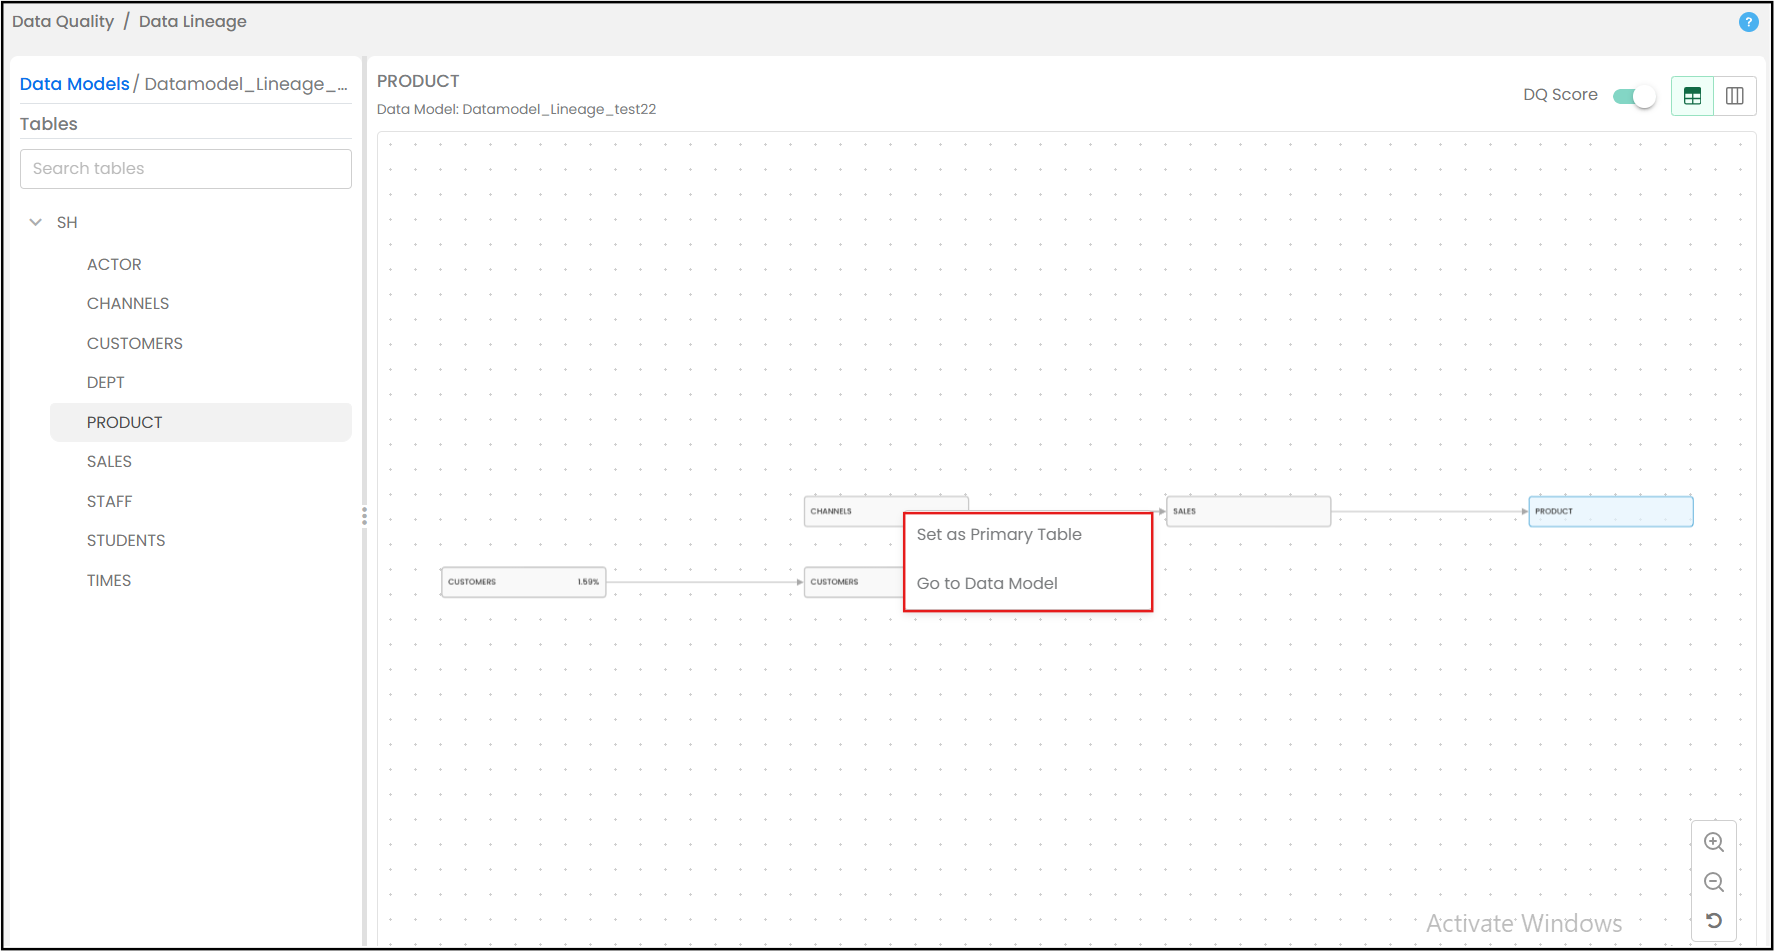Select STUDENTS in the tables list

click(126, 540)
